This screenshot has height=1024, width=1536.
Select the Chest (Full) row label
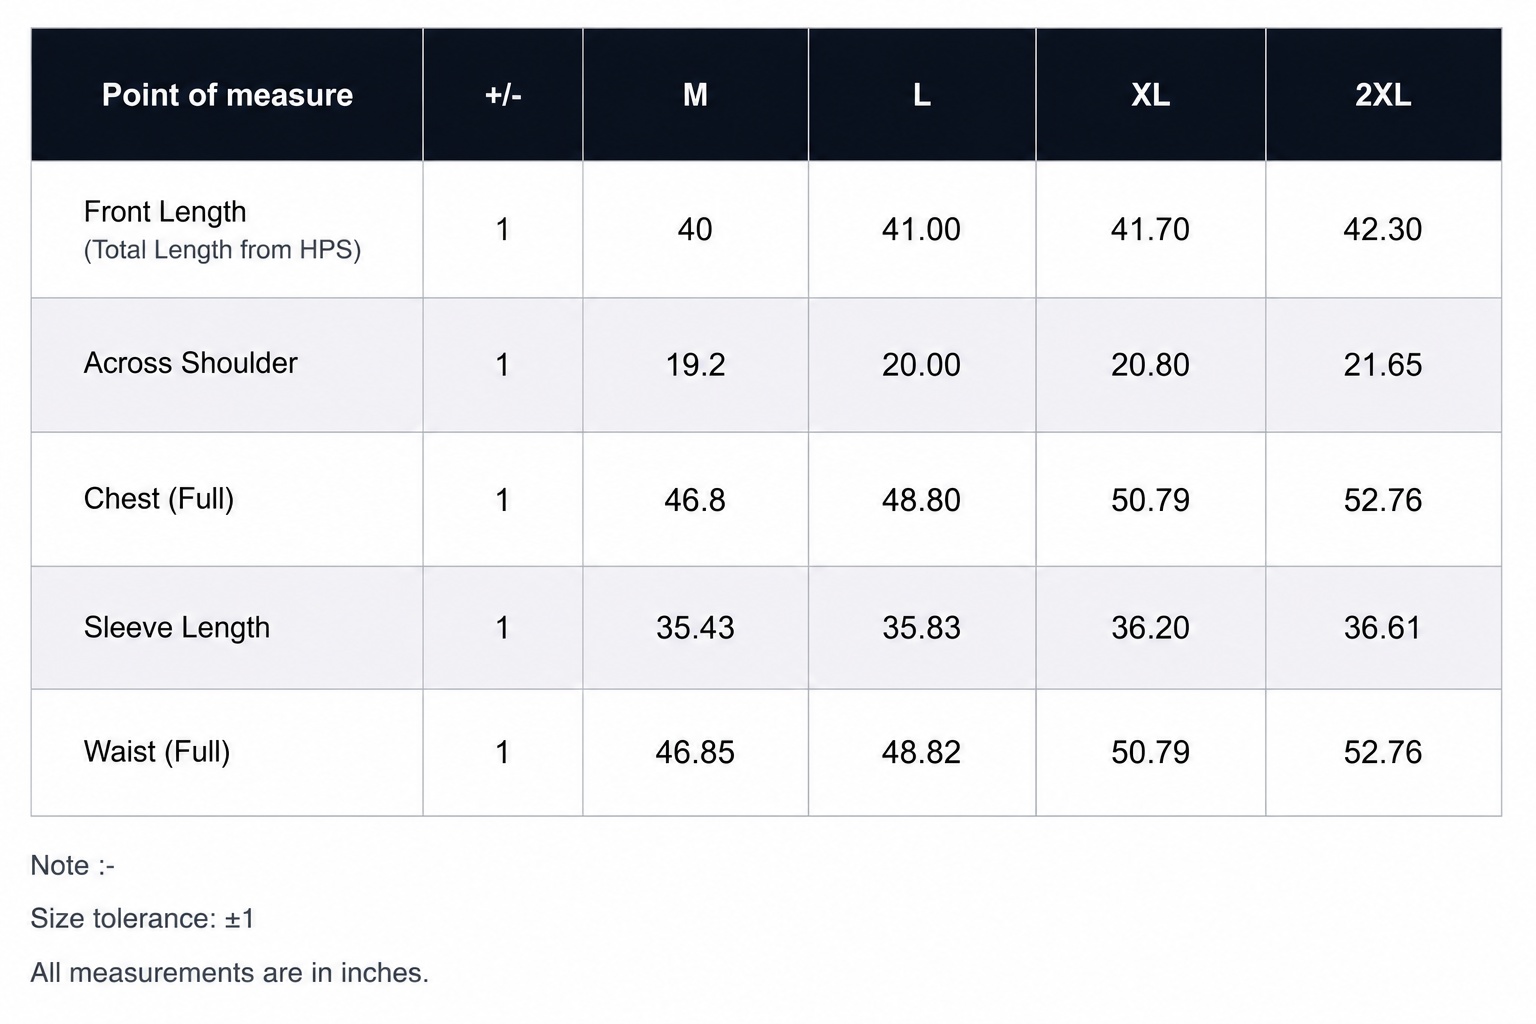tap(159, 498)
